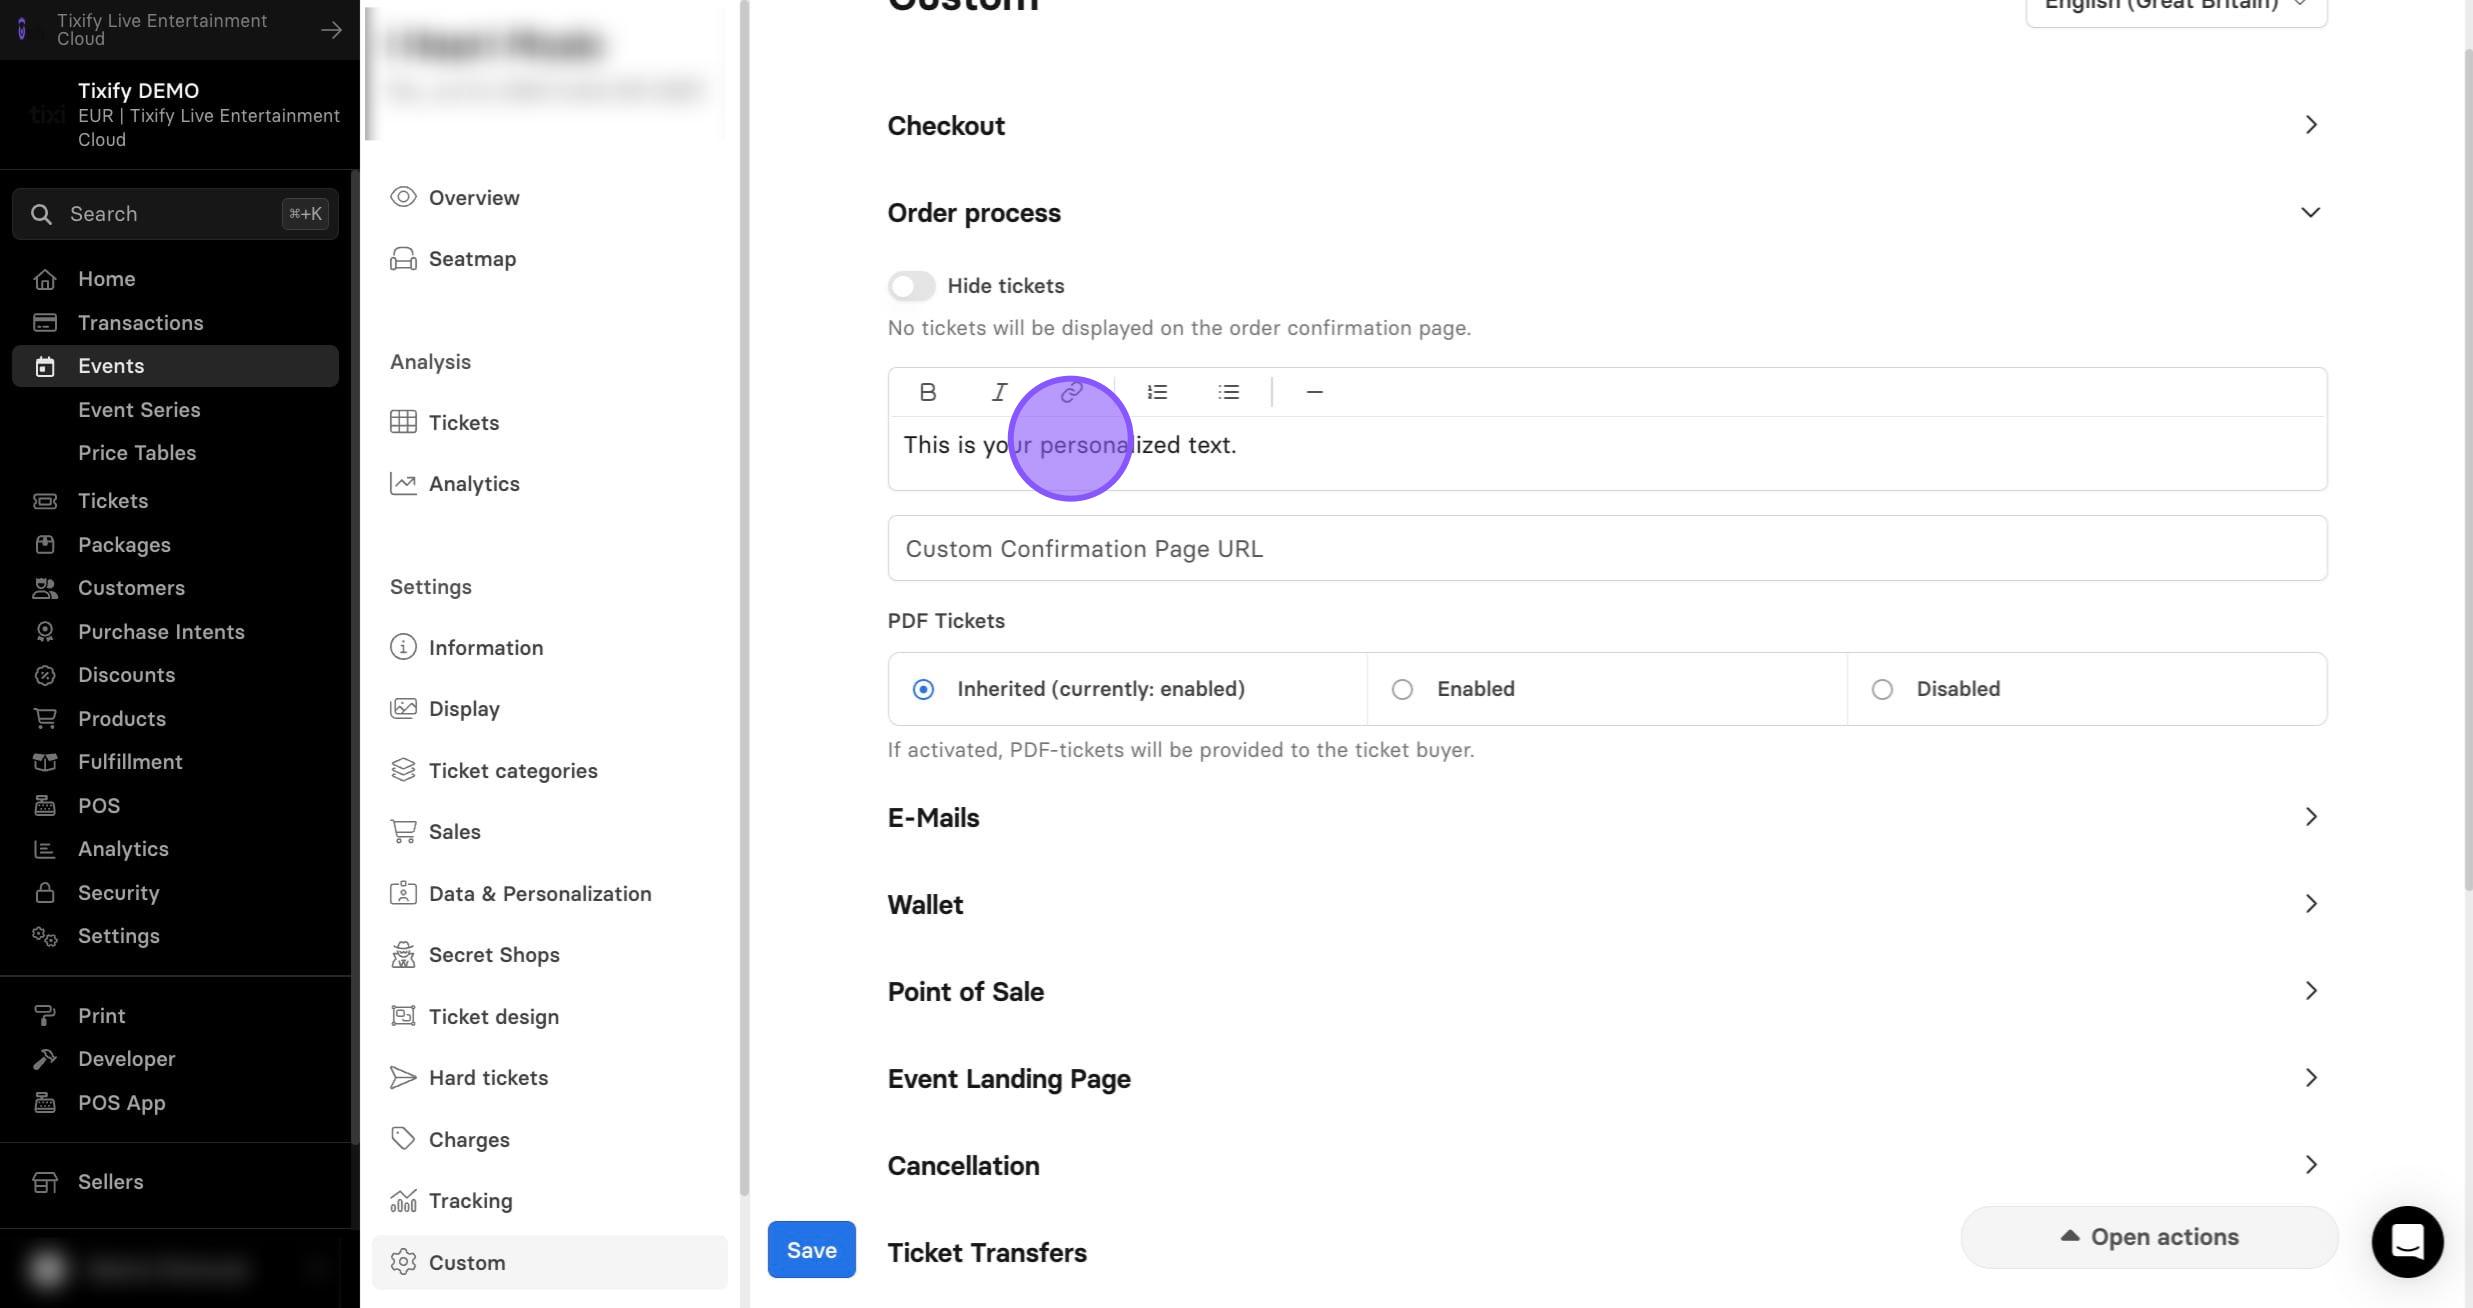Select Inherited (currently: enabled) PDF option
The width and height of the screenshot is (2473, 1308).
(1127, 689)
